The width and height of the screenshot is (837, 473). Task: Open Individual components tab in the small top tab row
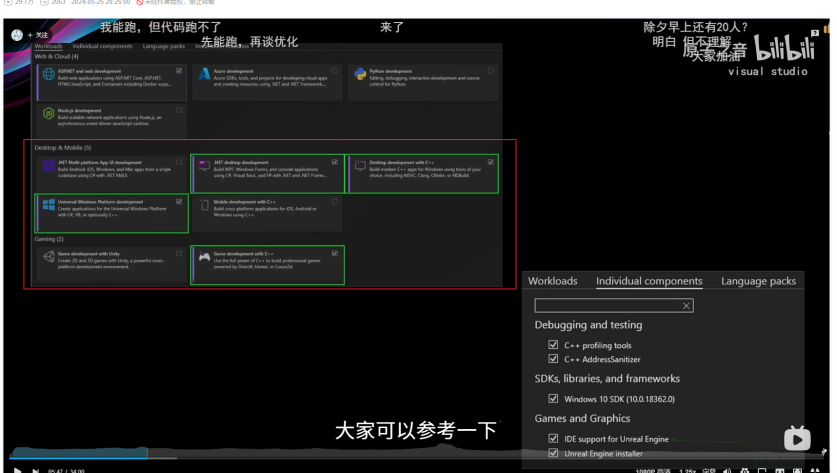102,46
